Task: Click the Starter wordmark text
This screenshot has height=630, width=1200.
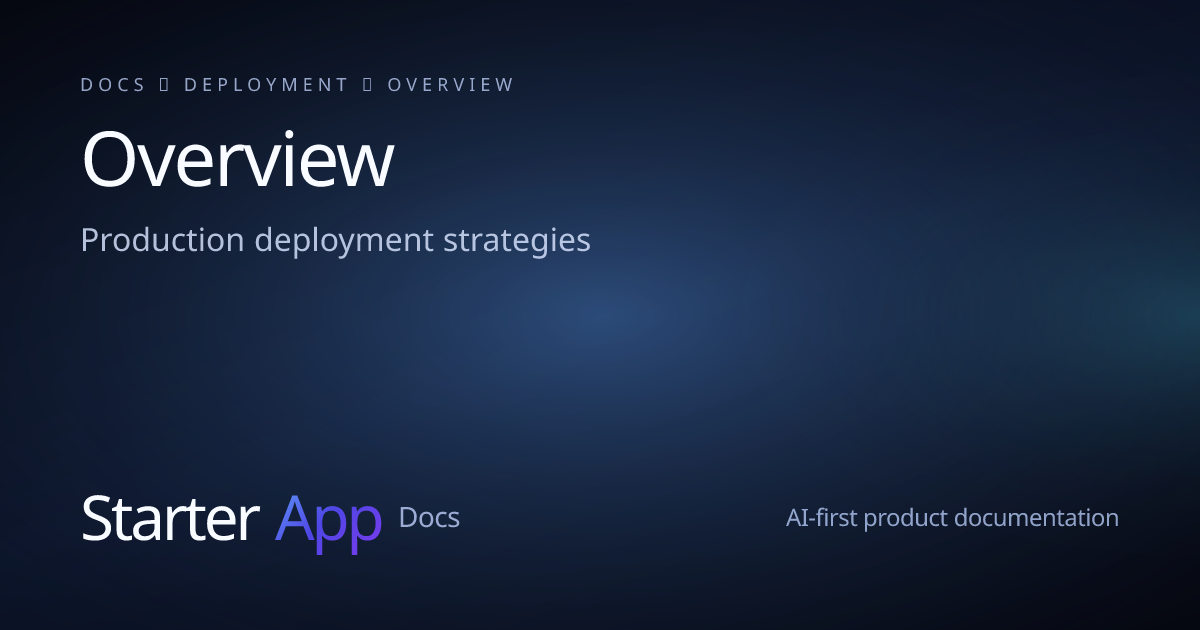Action: click(170, 518)
